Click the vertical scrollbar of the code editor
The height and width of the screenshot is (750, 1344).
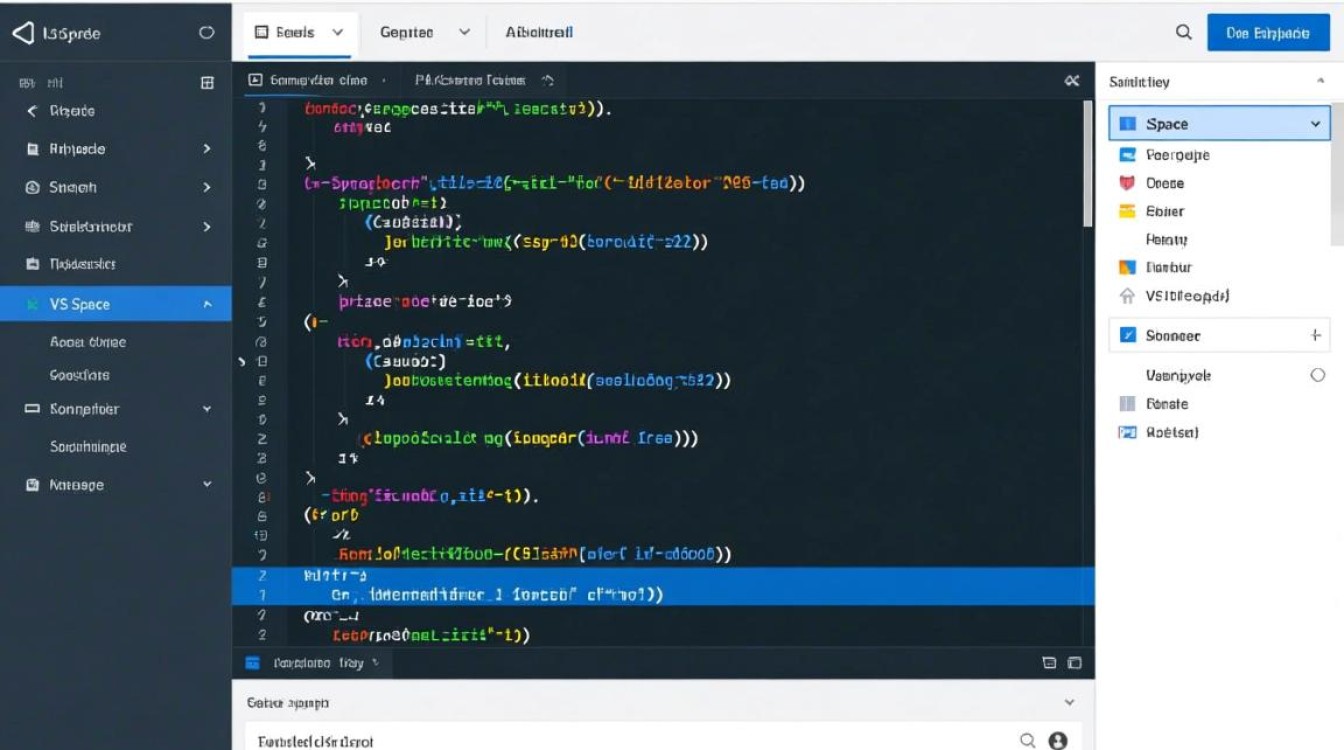tap(1088, 162)
